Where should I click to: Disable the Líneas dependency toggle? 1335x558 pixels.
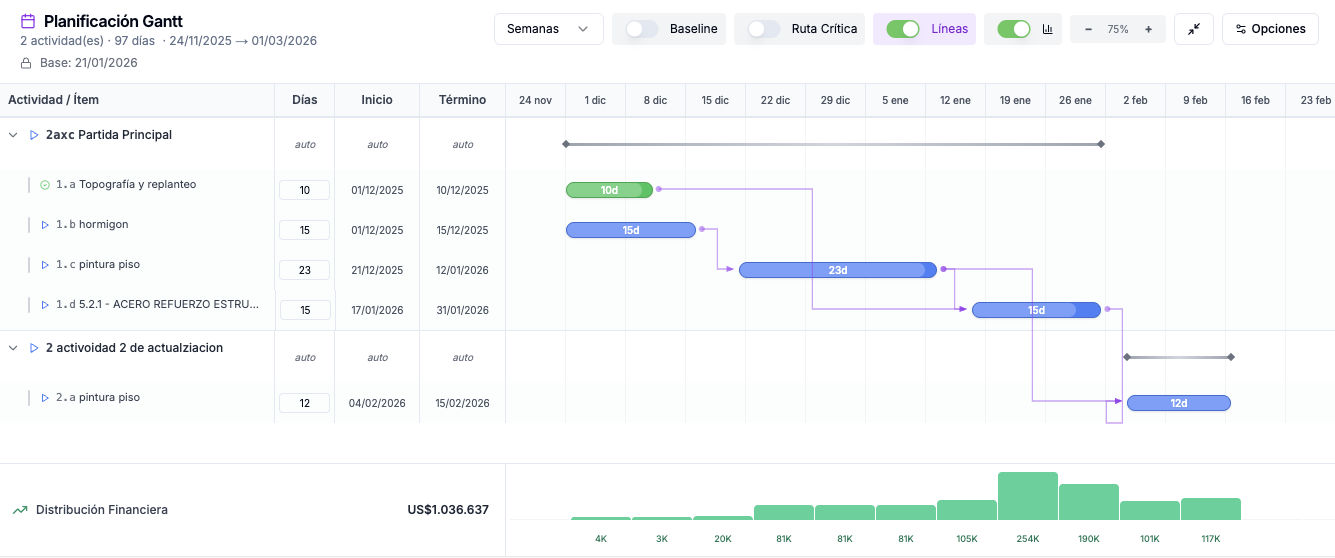(x=902, y=29)
